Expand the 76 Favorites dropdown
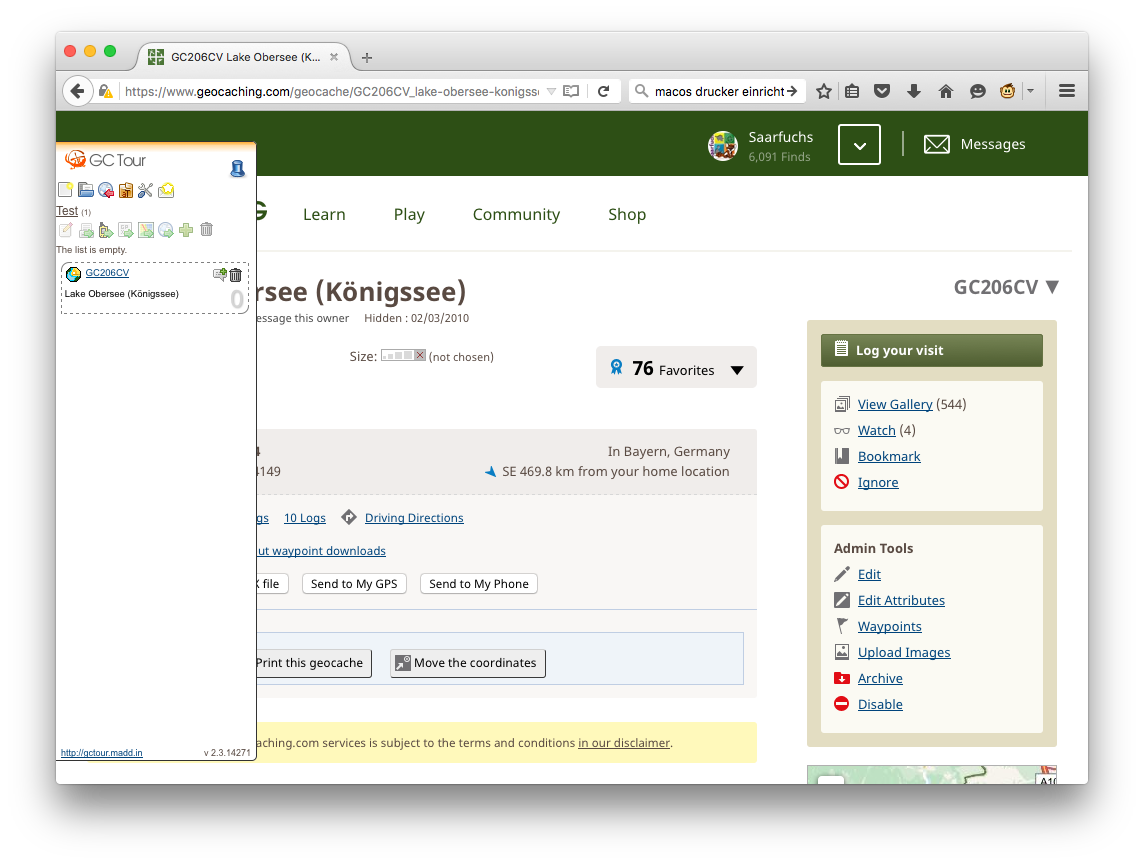The image size is (1144, 864). click(737, 371)
